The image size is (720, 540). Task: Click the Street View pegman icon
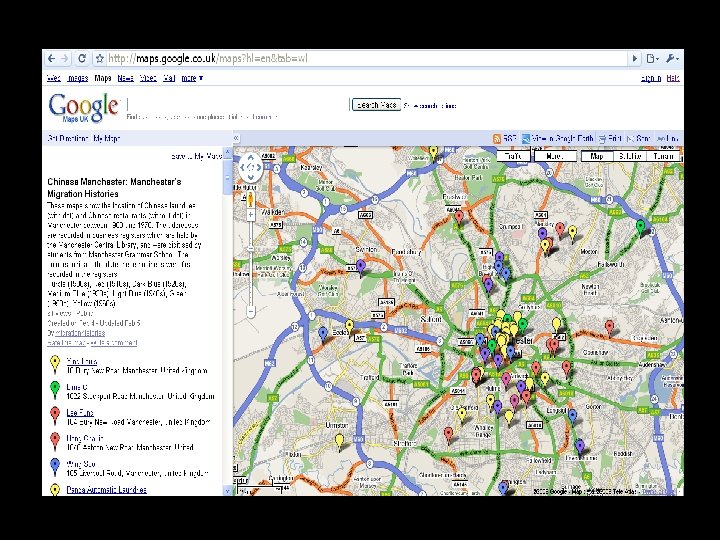pyautogui.click(x=251, y=200)
